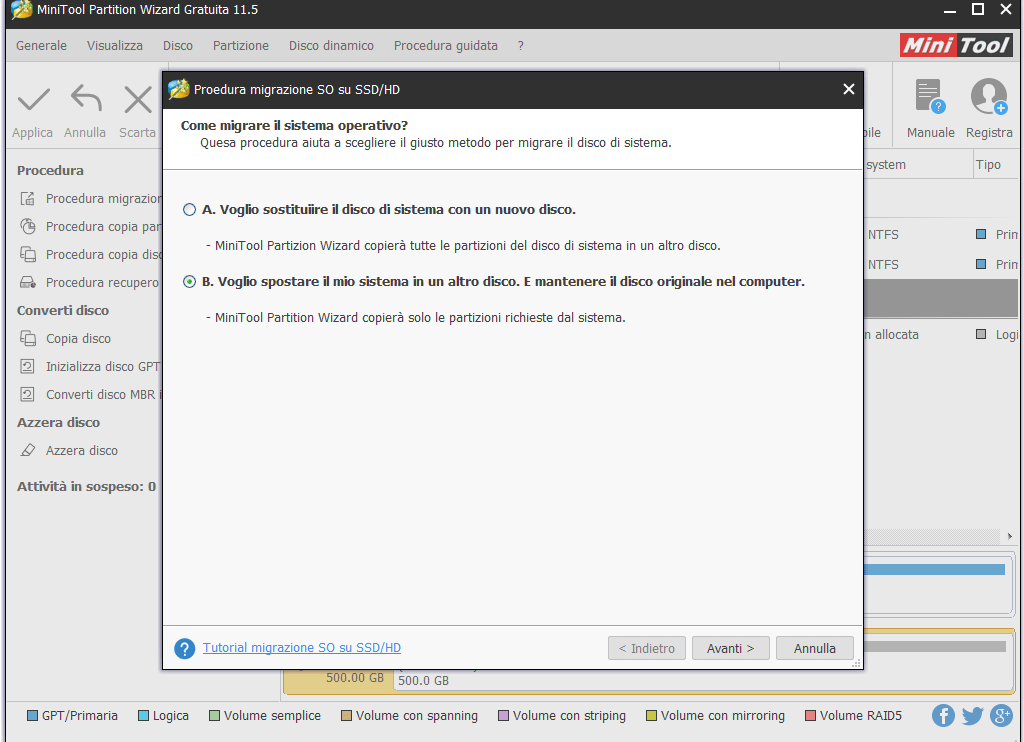Select Azzera disco in the sidebar
The height and width of the screenshot is (742, 1024).
coord(81,451)
